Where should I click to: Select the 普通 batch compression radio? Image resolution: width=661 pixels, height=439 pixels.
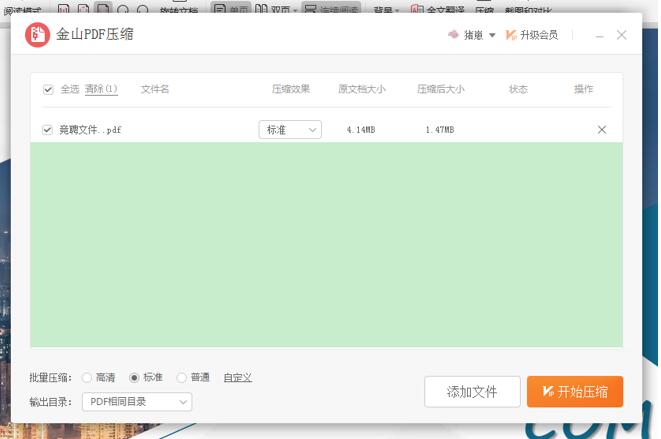point(182,377)
